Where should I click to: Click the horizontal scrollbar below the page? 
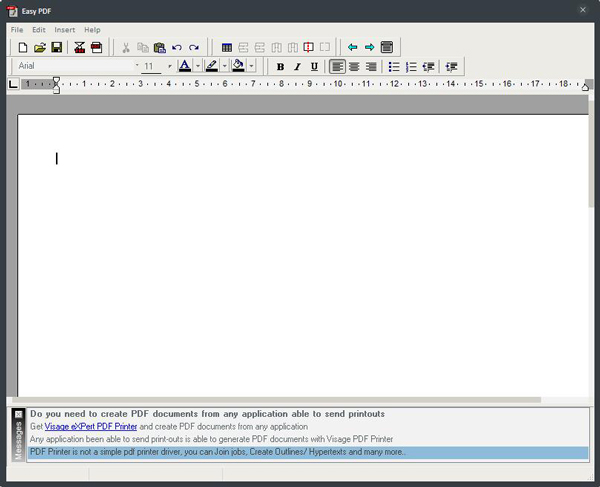point(276,400)
